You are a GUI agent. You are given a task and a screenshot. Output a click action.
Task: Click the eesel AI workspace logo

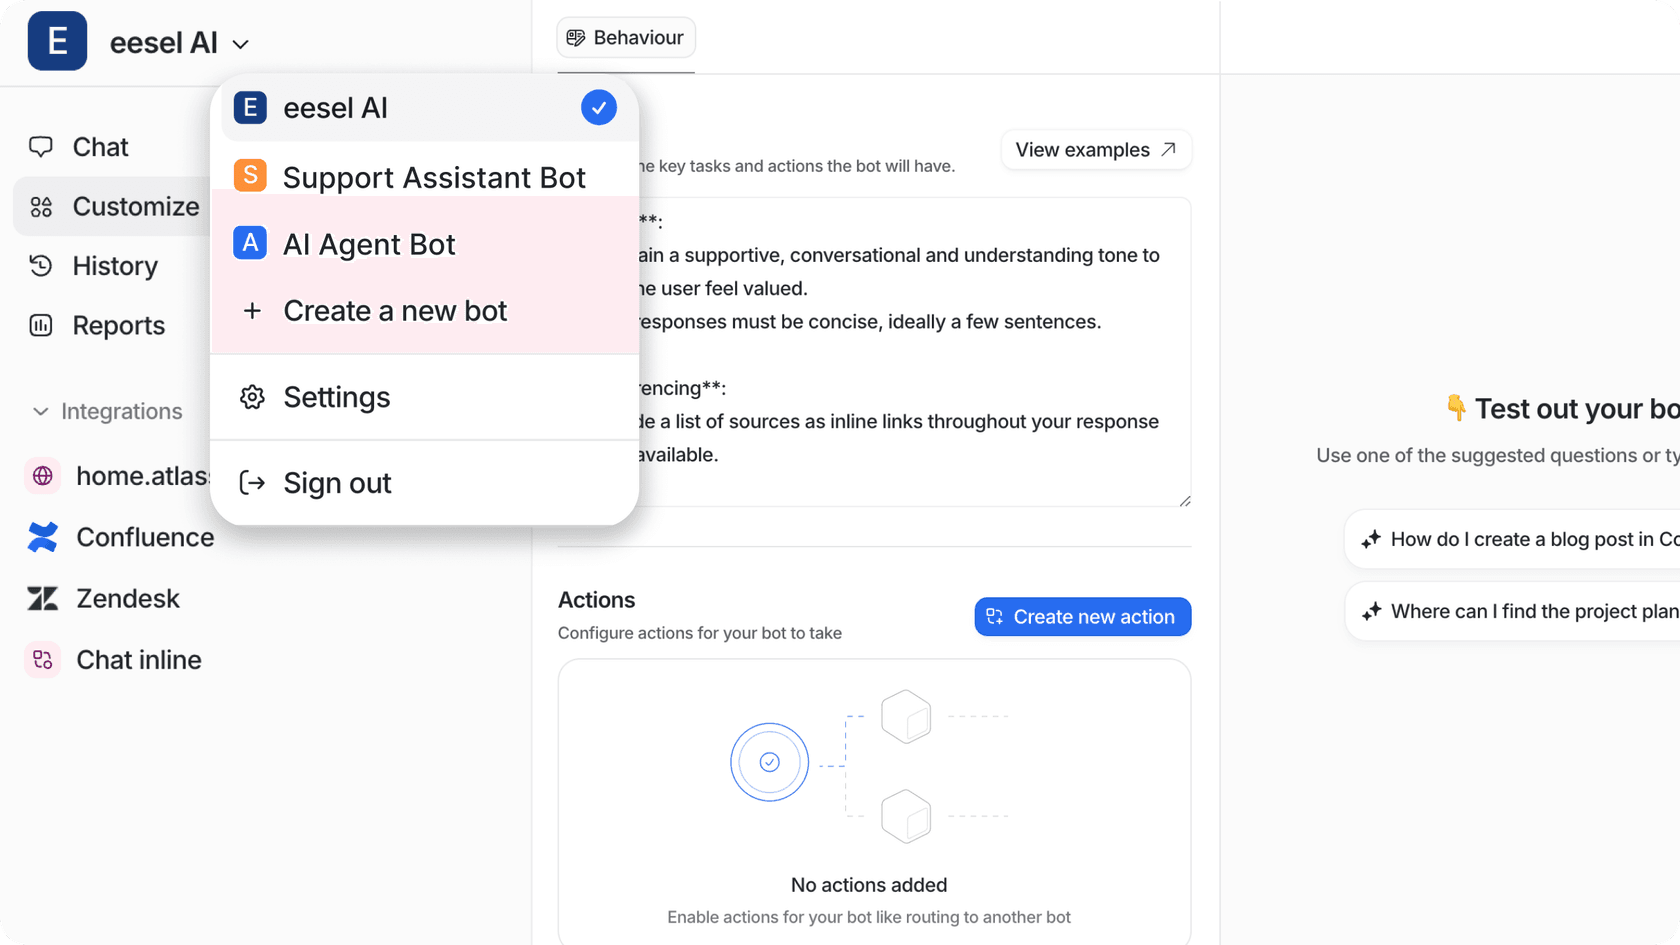[57, 41]
